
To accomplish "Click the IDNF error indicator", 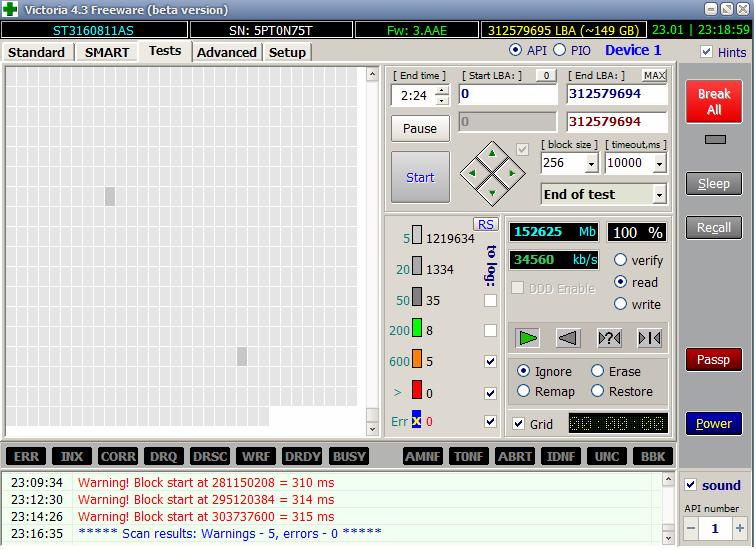I will click(x=561, y=457).
